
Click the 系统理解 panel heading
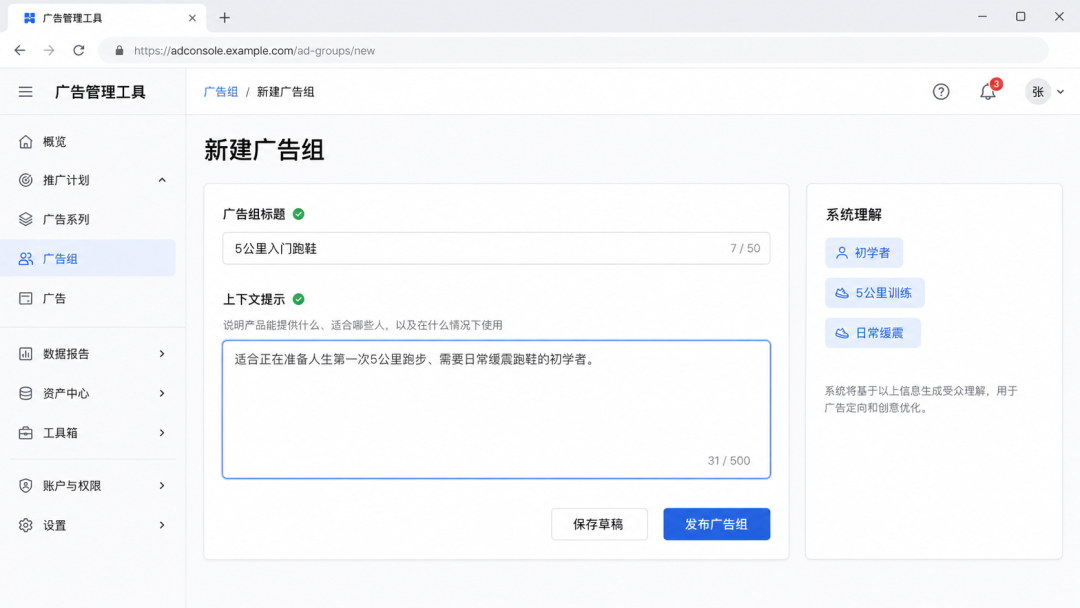[853, 215]
